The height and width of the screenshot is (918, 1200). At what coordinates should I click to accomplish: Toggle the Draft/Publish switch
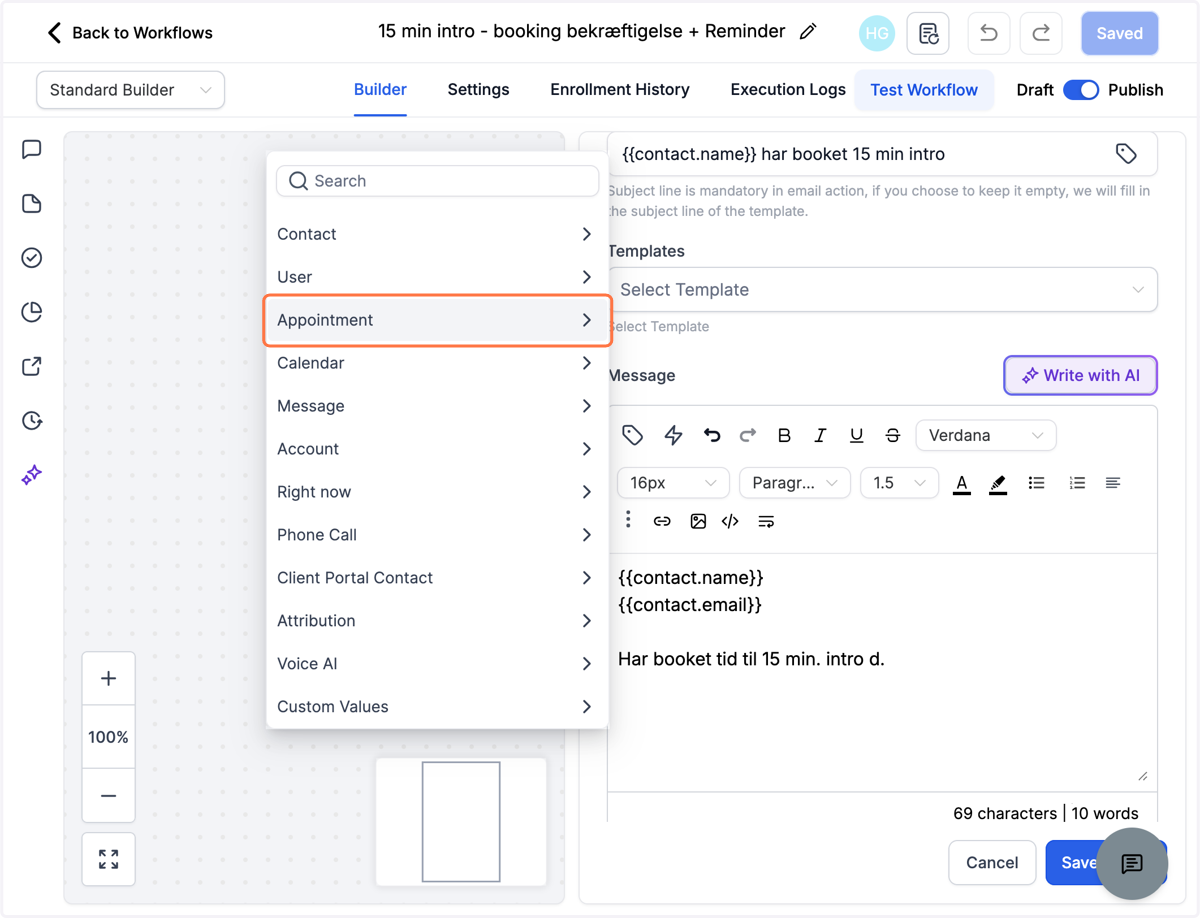pos(1081,90)
